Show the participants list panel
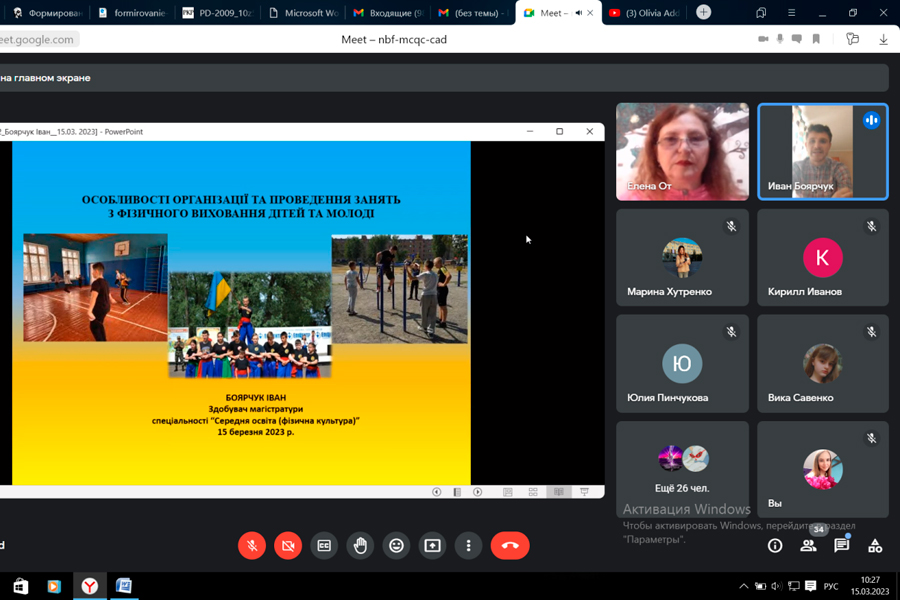Screen dimensions: 900x600 tap(808, 545)
